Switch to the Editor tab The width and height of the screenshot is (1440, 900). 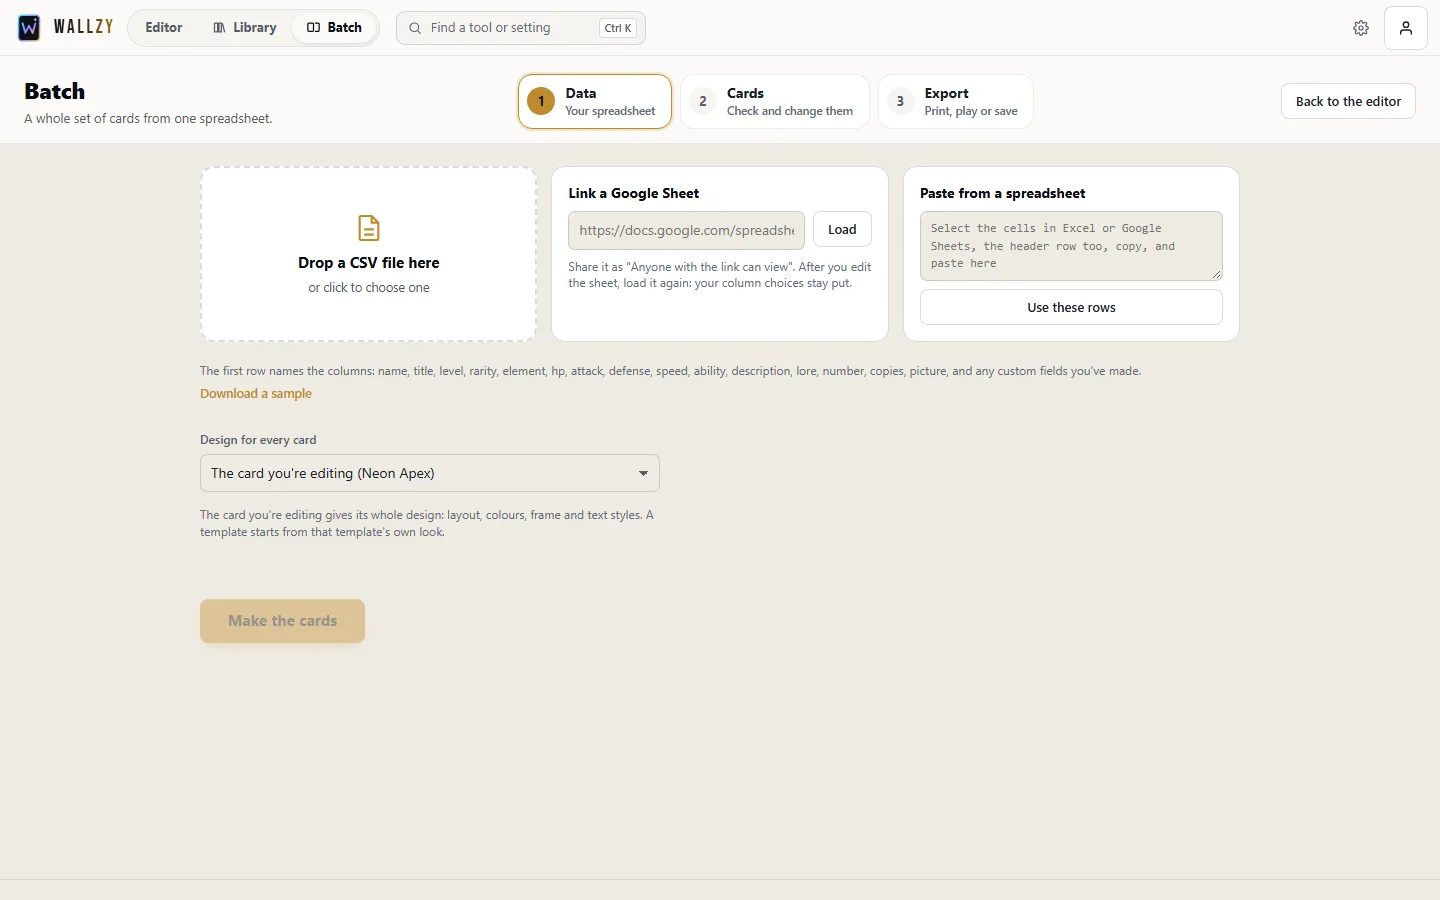point(164,27)
